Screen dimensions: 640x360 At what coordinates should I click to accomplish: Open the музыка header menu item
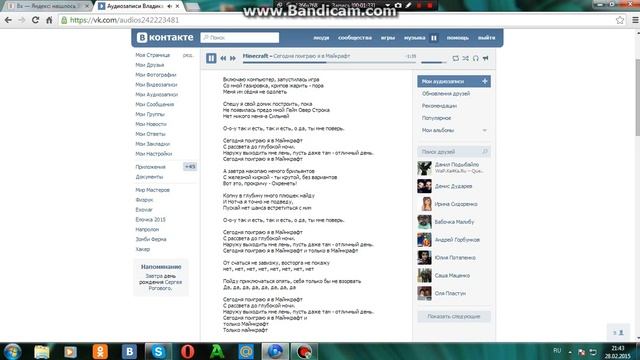[x=414, y=38]
